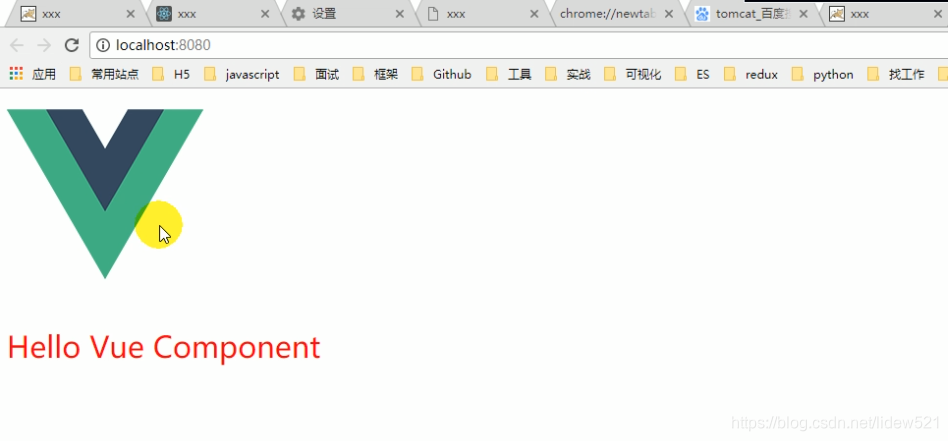Open the ES bookmark folder

point(692,74)
